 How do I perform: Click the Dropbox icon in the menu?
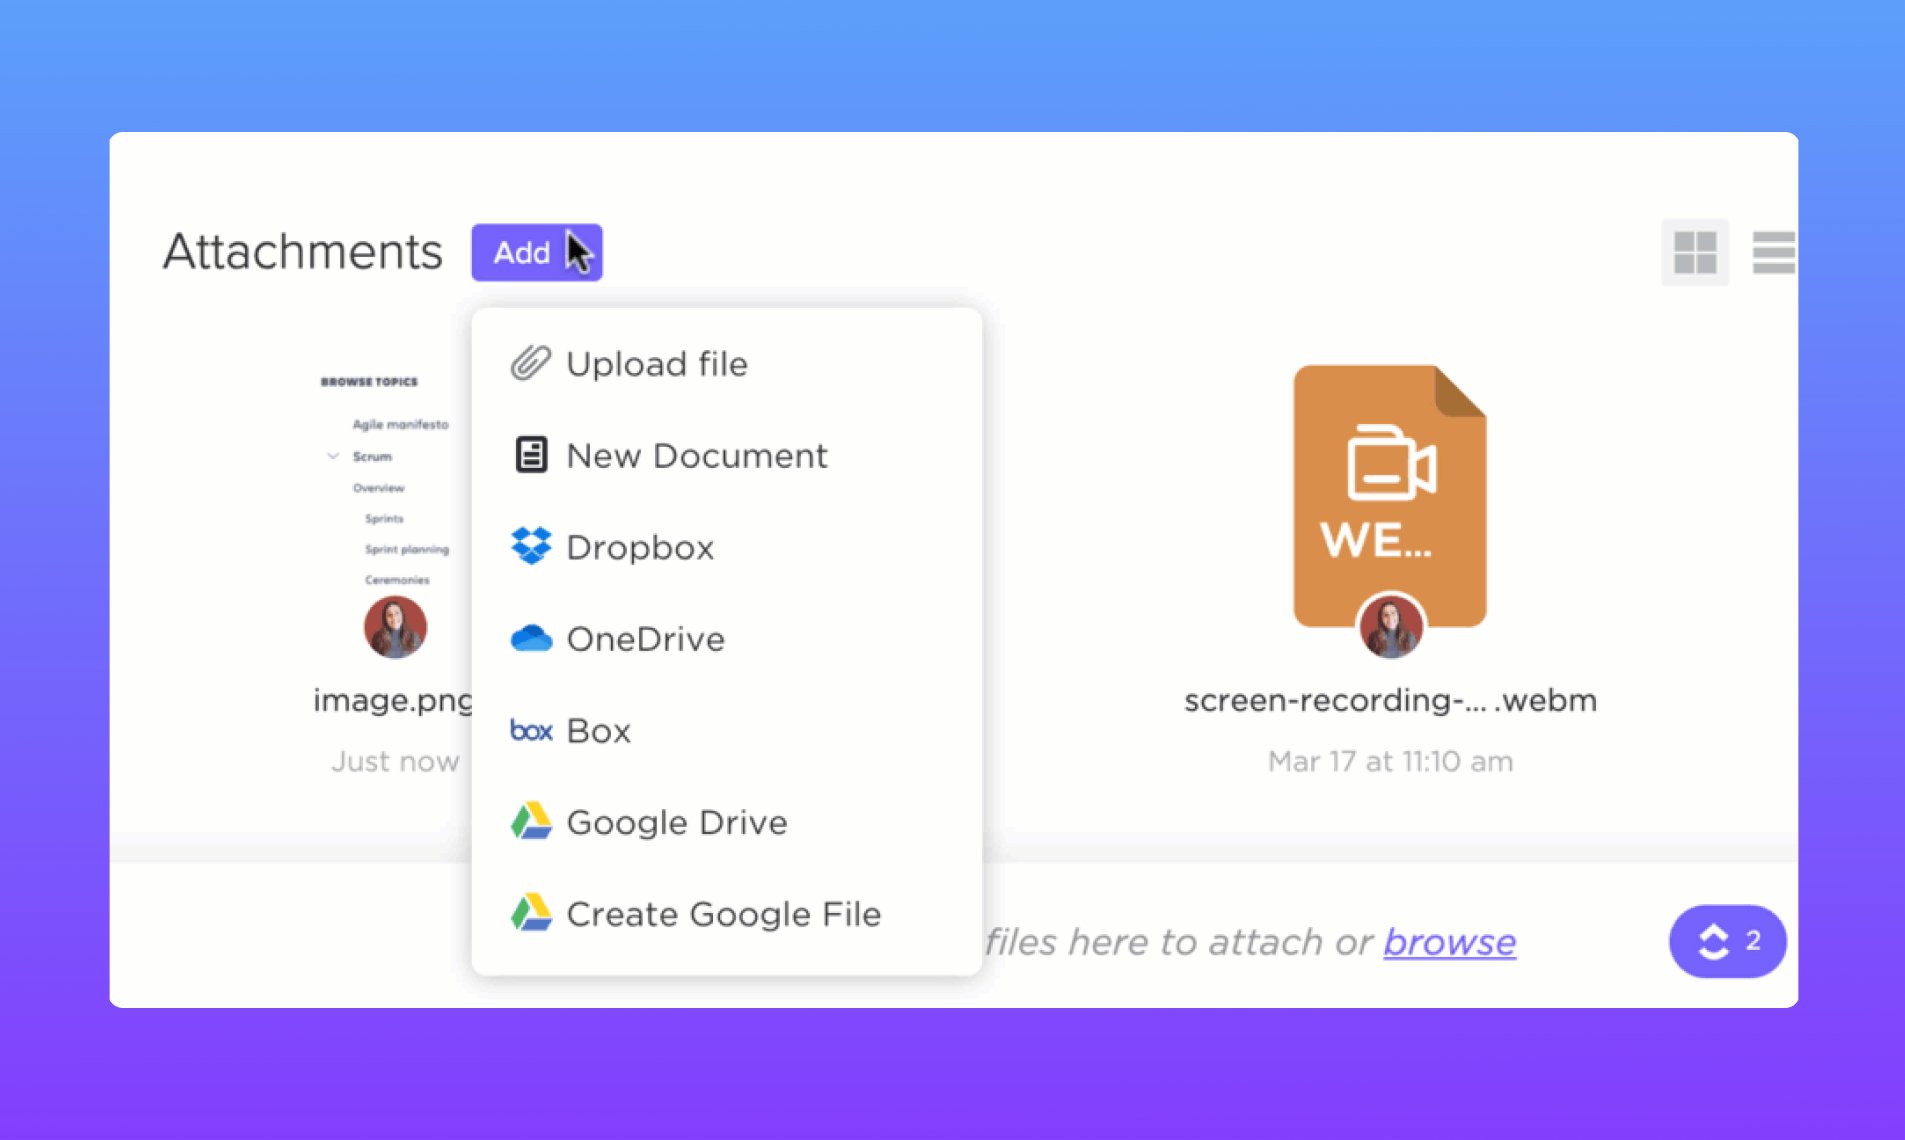530,546
